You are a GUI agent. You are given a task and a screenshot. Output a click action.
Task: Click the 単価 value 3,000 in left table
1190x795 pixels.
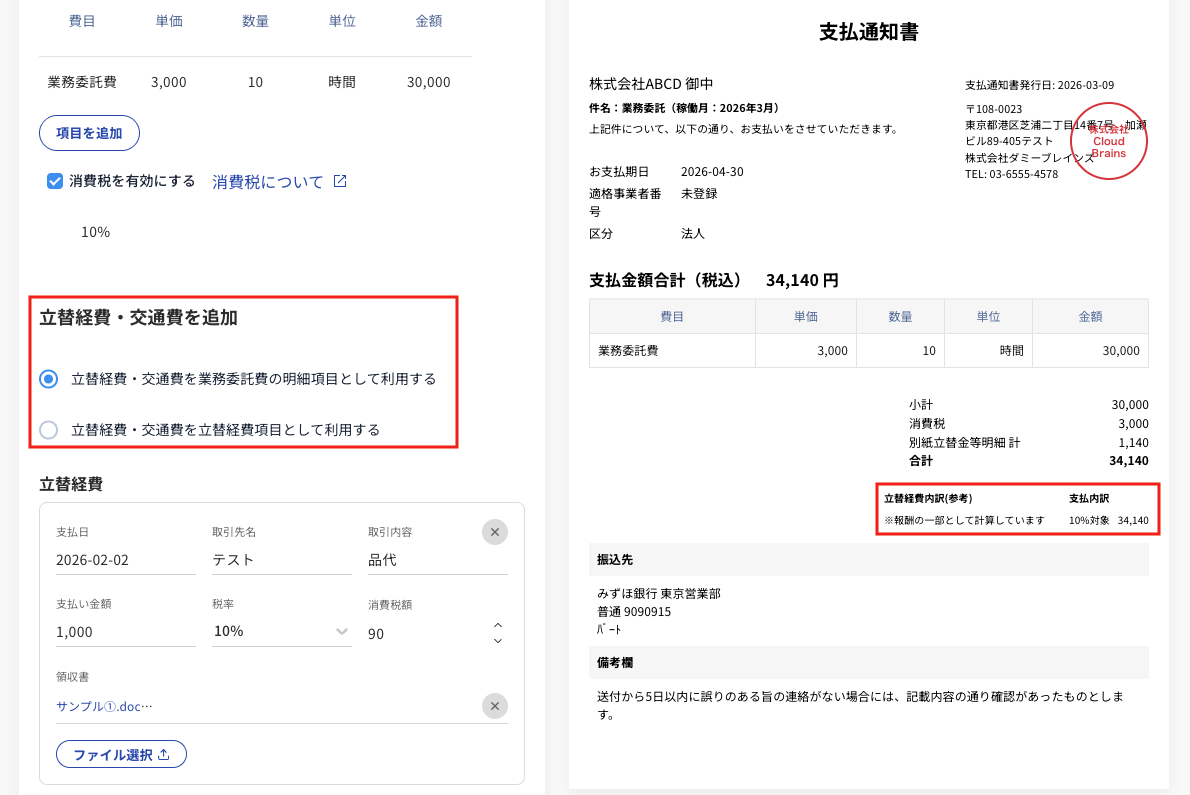point(168,82)
